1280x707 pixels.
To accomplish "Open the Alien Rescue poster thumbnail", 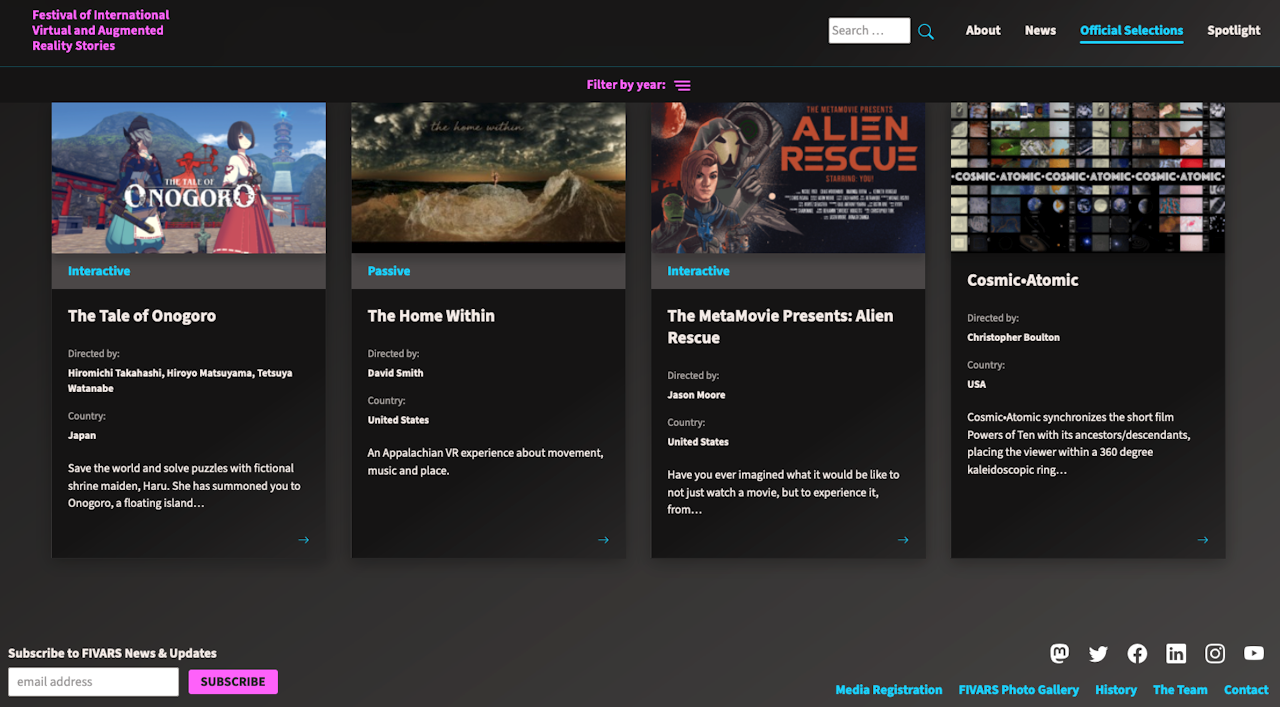I will [x=788, y=178].
